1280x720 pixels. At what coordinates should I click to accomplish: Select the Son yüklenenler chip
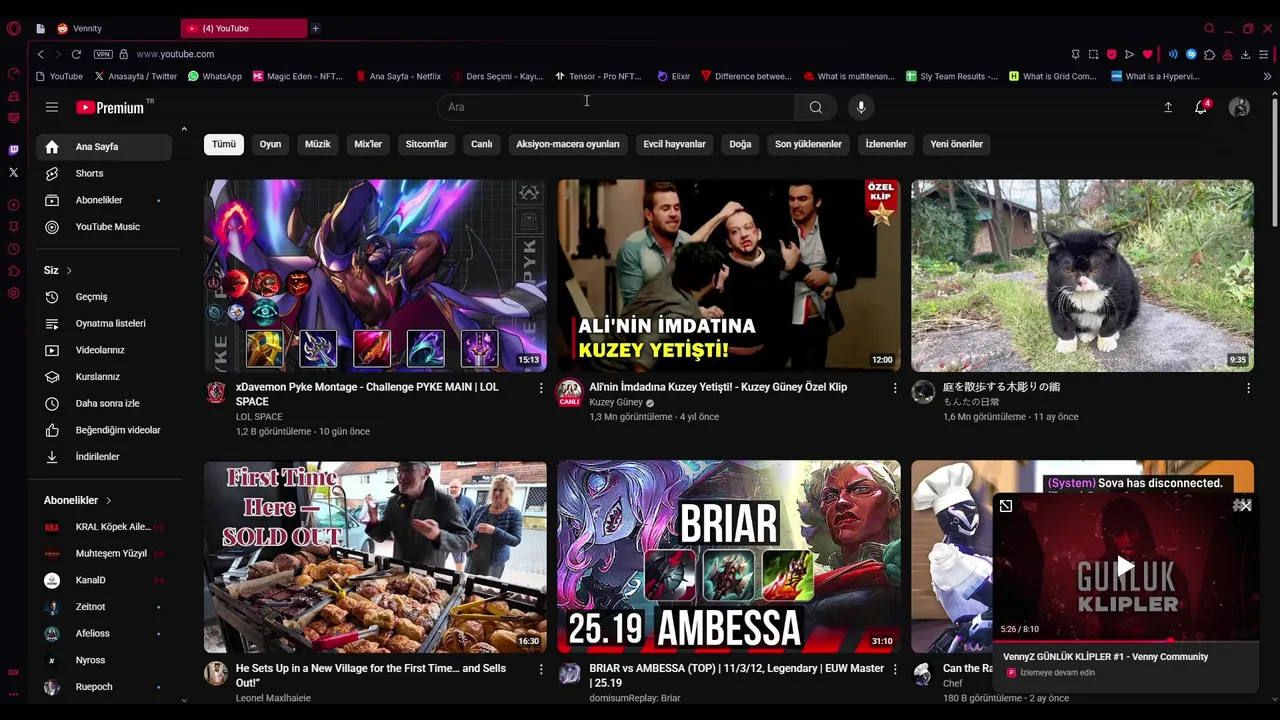808,144
